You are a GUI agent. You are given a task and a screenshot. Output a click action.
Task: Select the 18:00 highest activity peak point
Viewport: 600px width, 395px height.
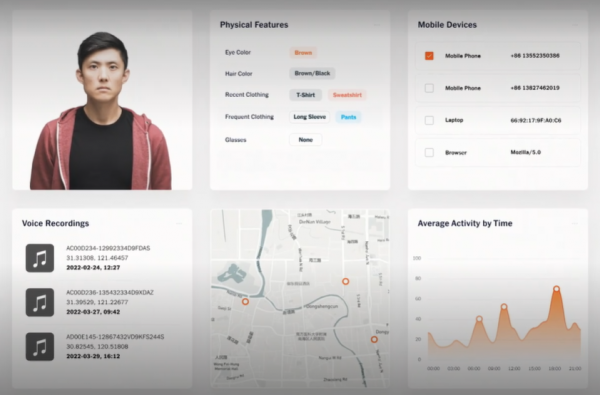(x=556, y=289)
